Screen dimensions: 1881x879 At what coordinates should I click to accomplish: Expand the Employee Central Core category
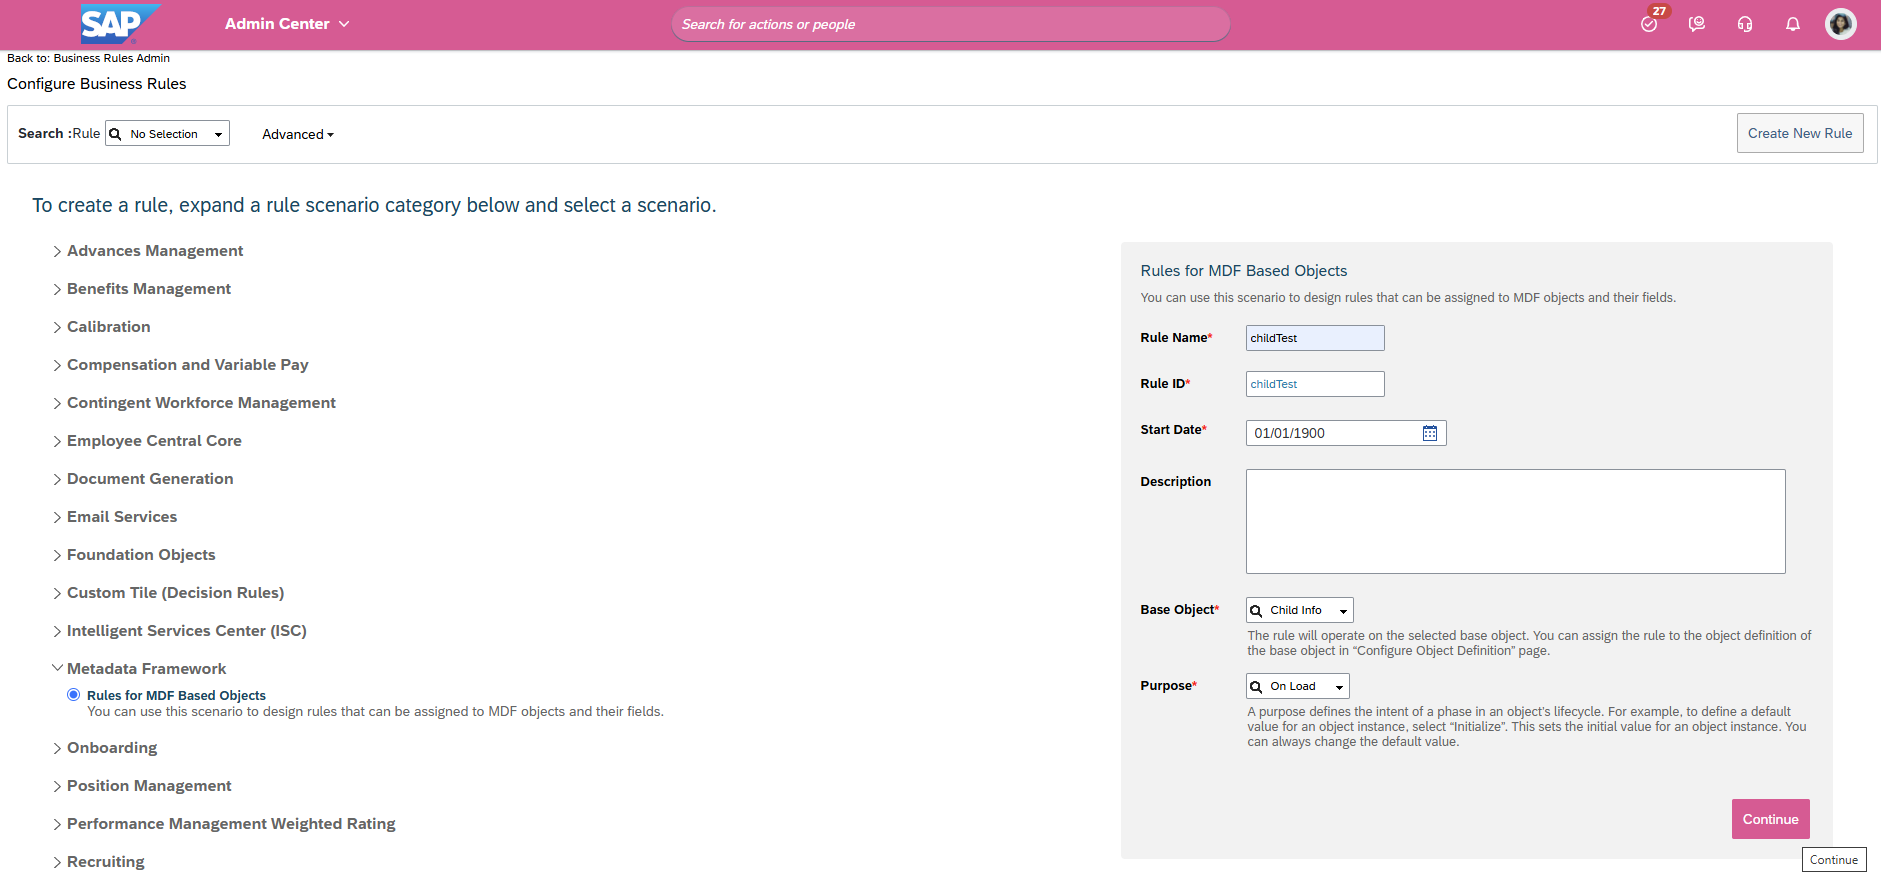[147, 441]
